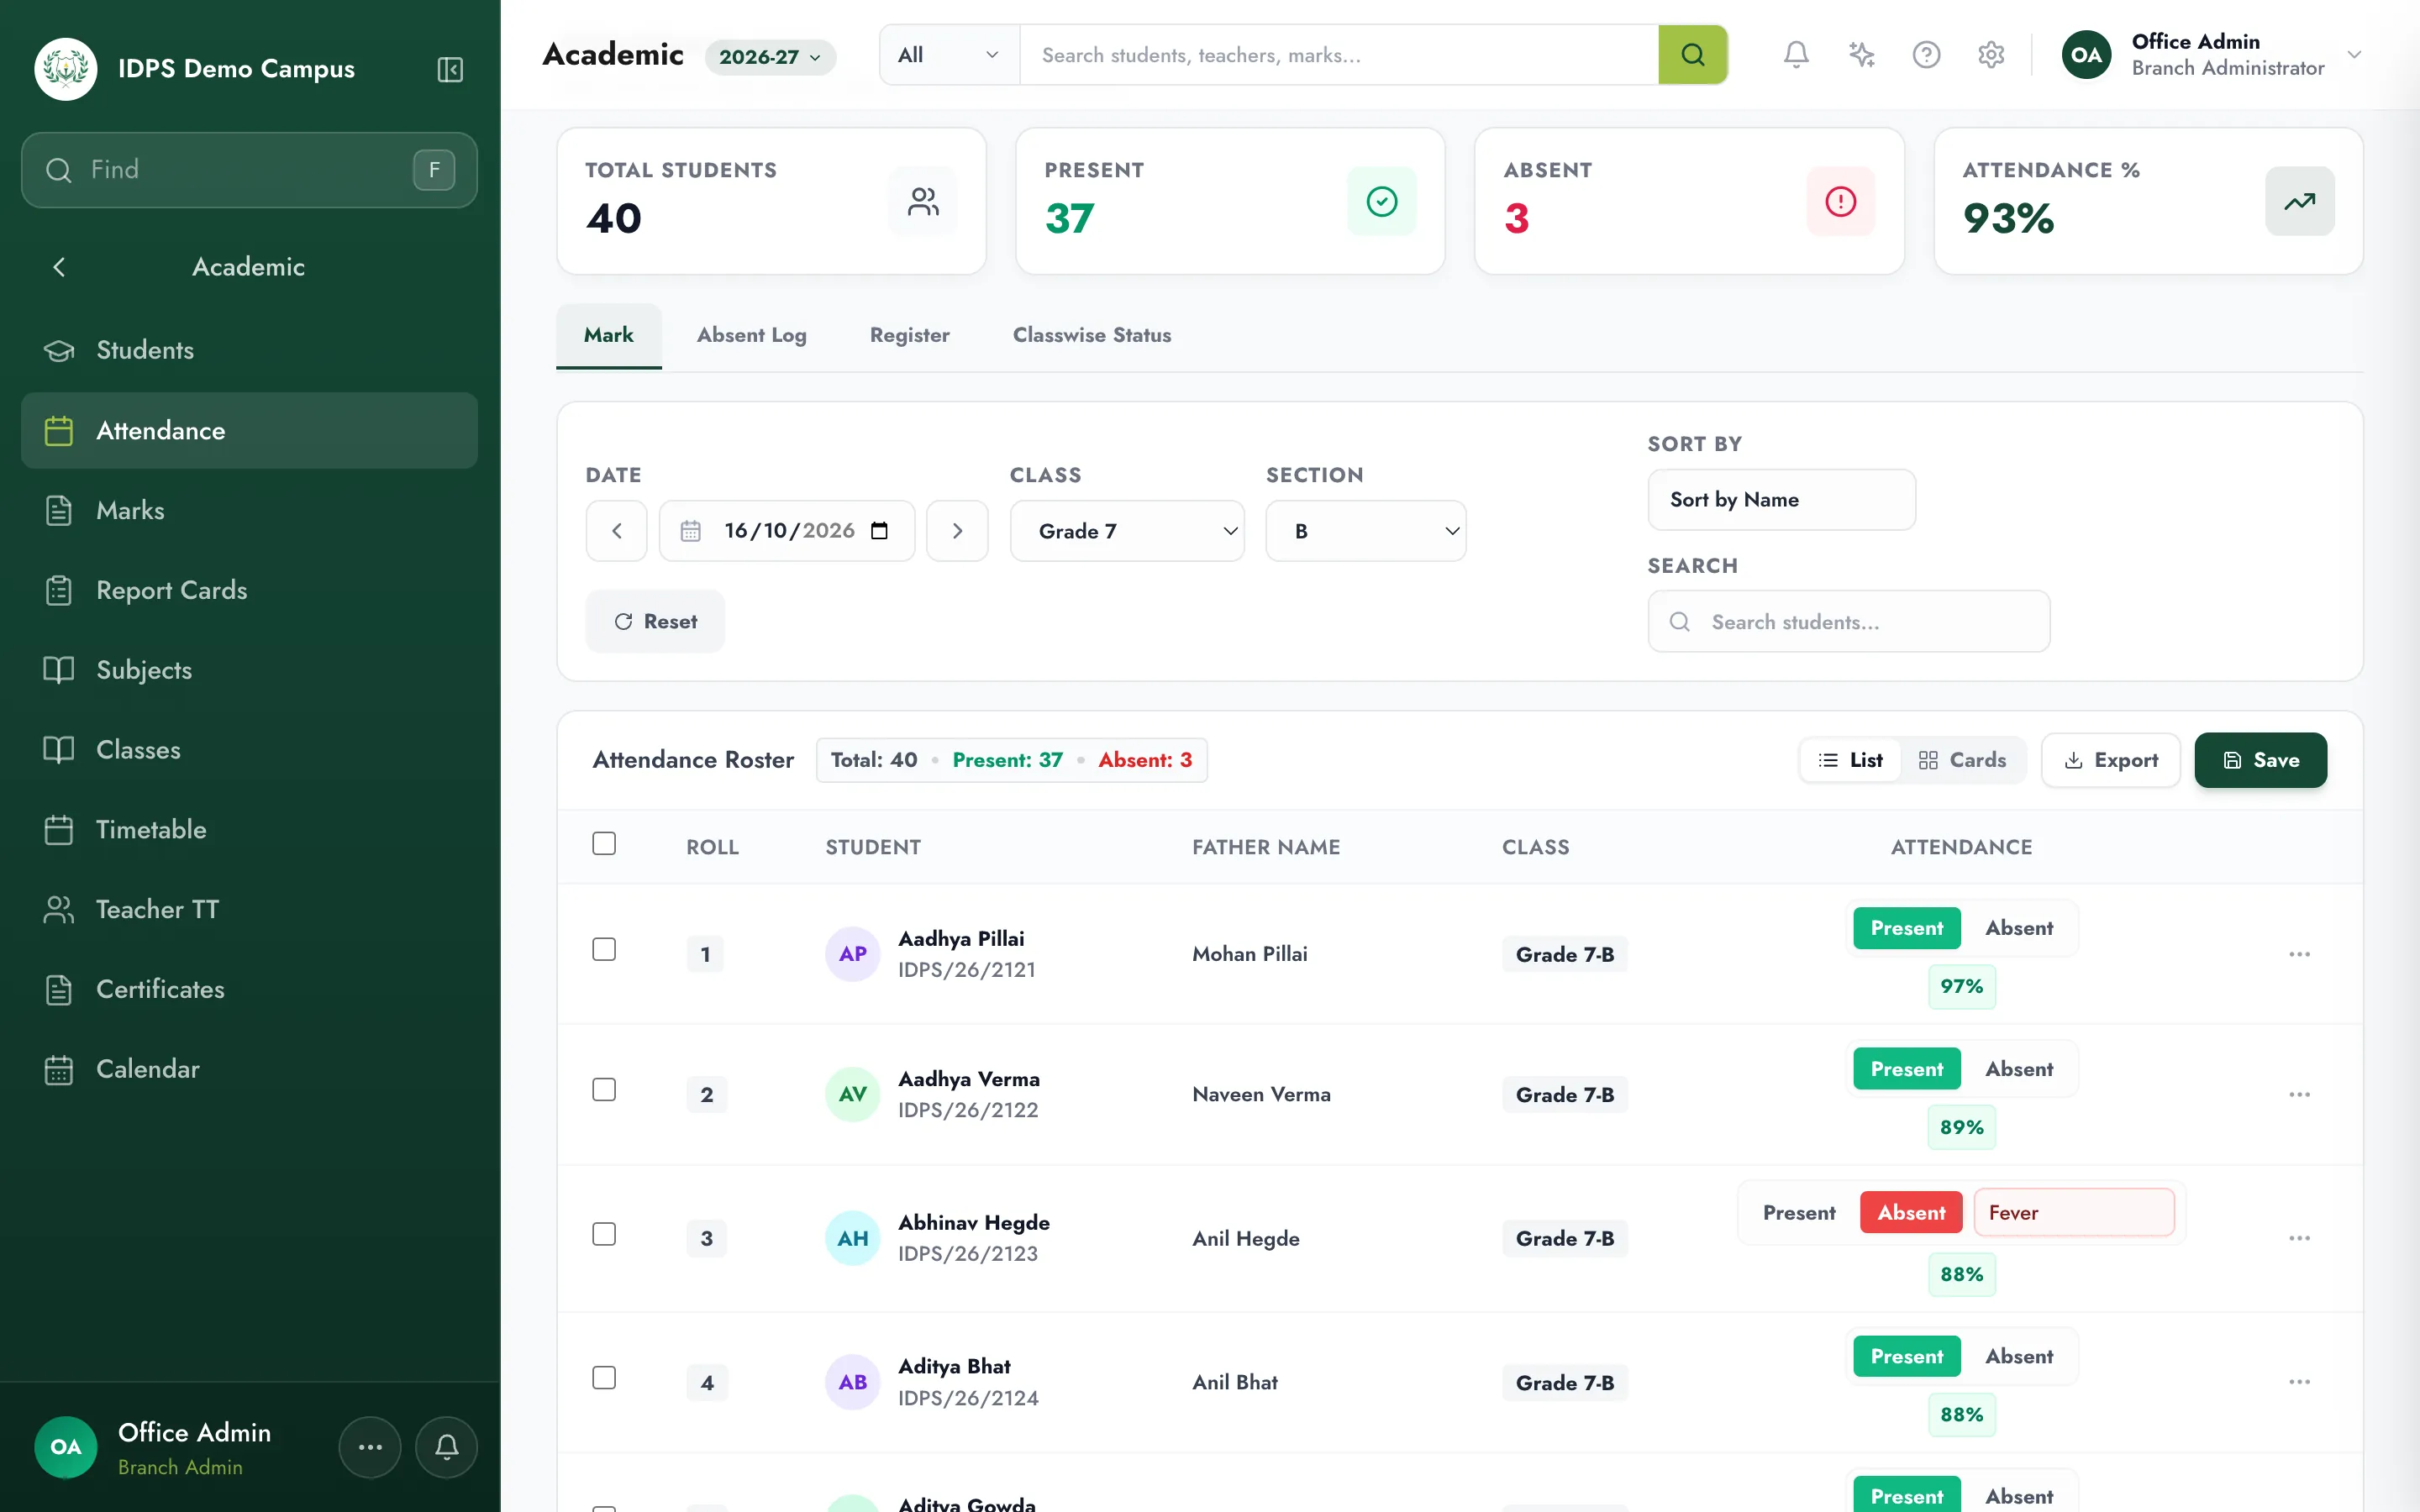
Task: Click the Reset filters button
Action: pos(655,622)
